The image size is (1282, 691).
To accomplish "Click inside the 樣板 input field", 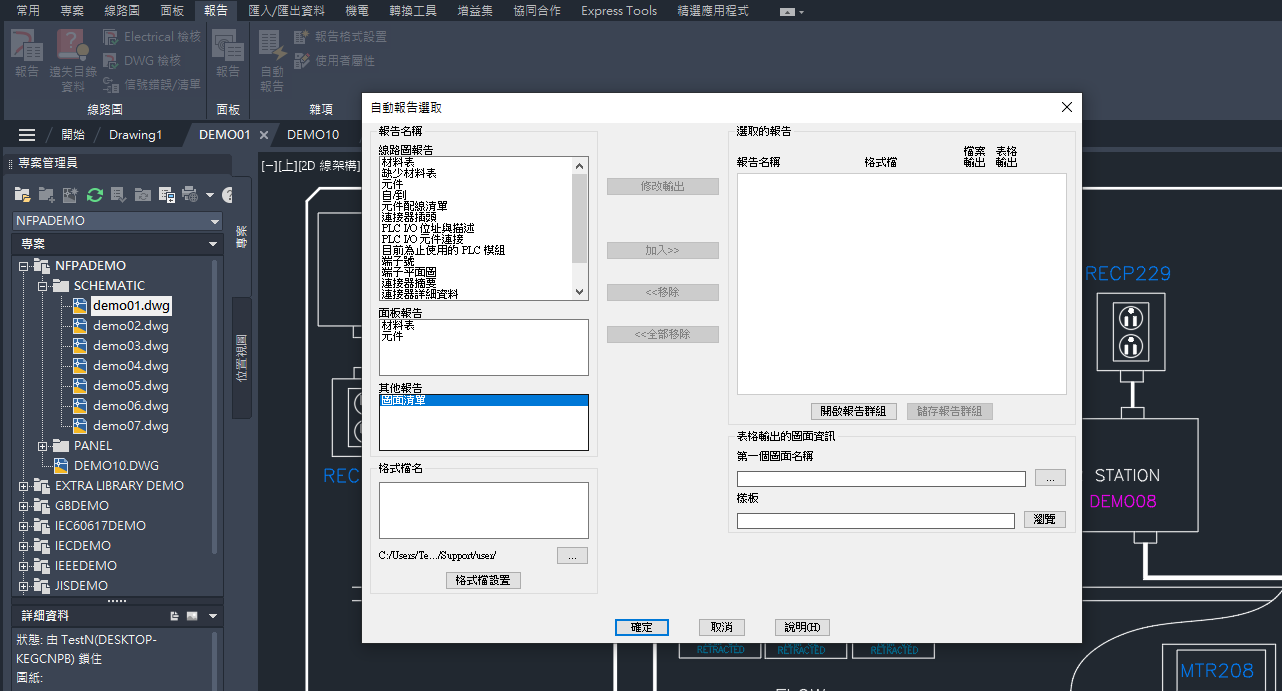I will tap(875, 520).
